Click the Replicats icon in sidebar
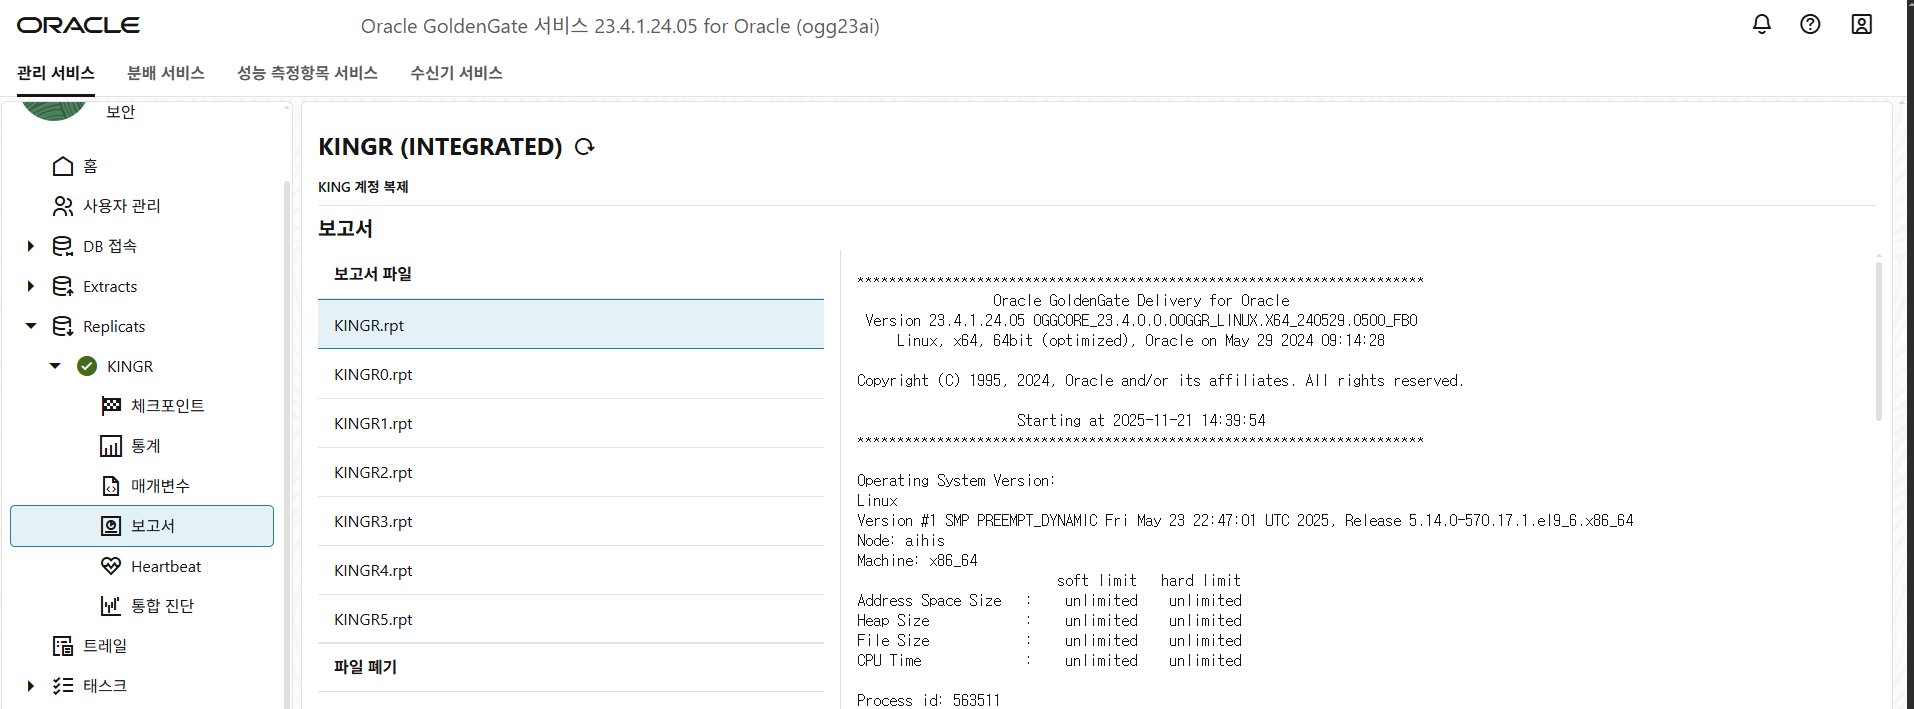The height and width of the screenshot is (709, 1914). tap(63, 326)
